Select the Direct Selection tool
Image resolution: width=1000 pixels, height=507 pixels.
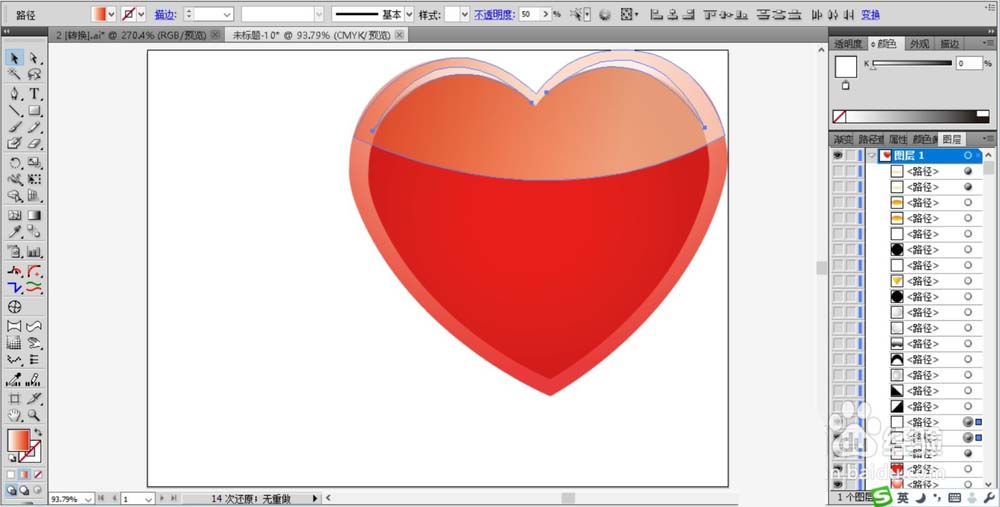[34, 58]
